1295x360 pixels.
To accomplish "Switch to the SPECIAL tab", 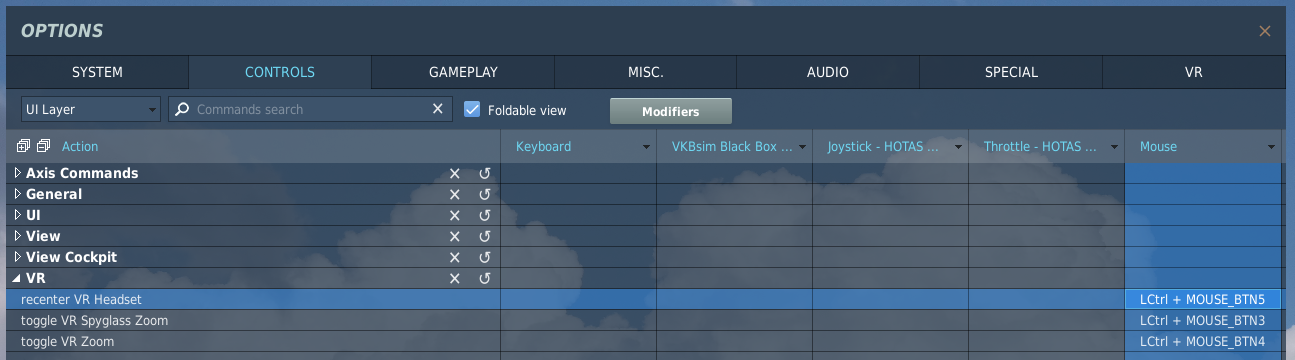I will pyautogui.click(x=1011, y=72).
